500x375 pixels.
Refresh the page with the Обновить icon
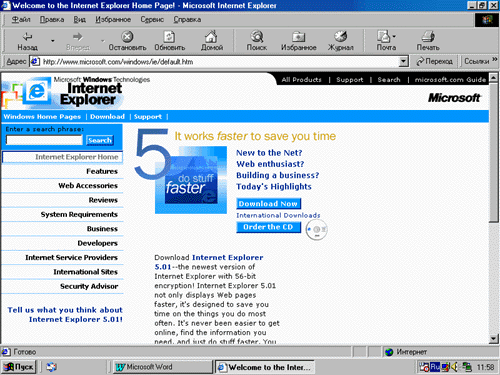169,36
